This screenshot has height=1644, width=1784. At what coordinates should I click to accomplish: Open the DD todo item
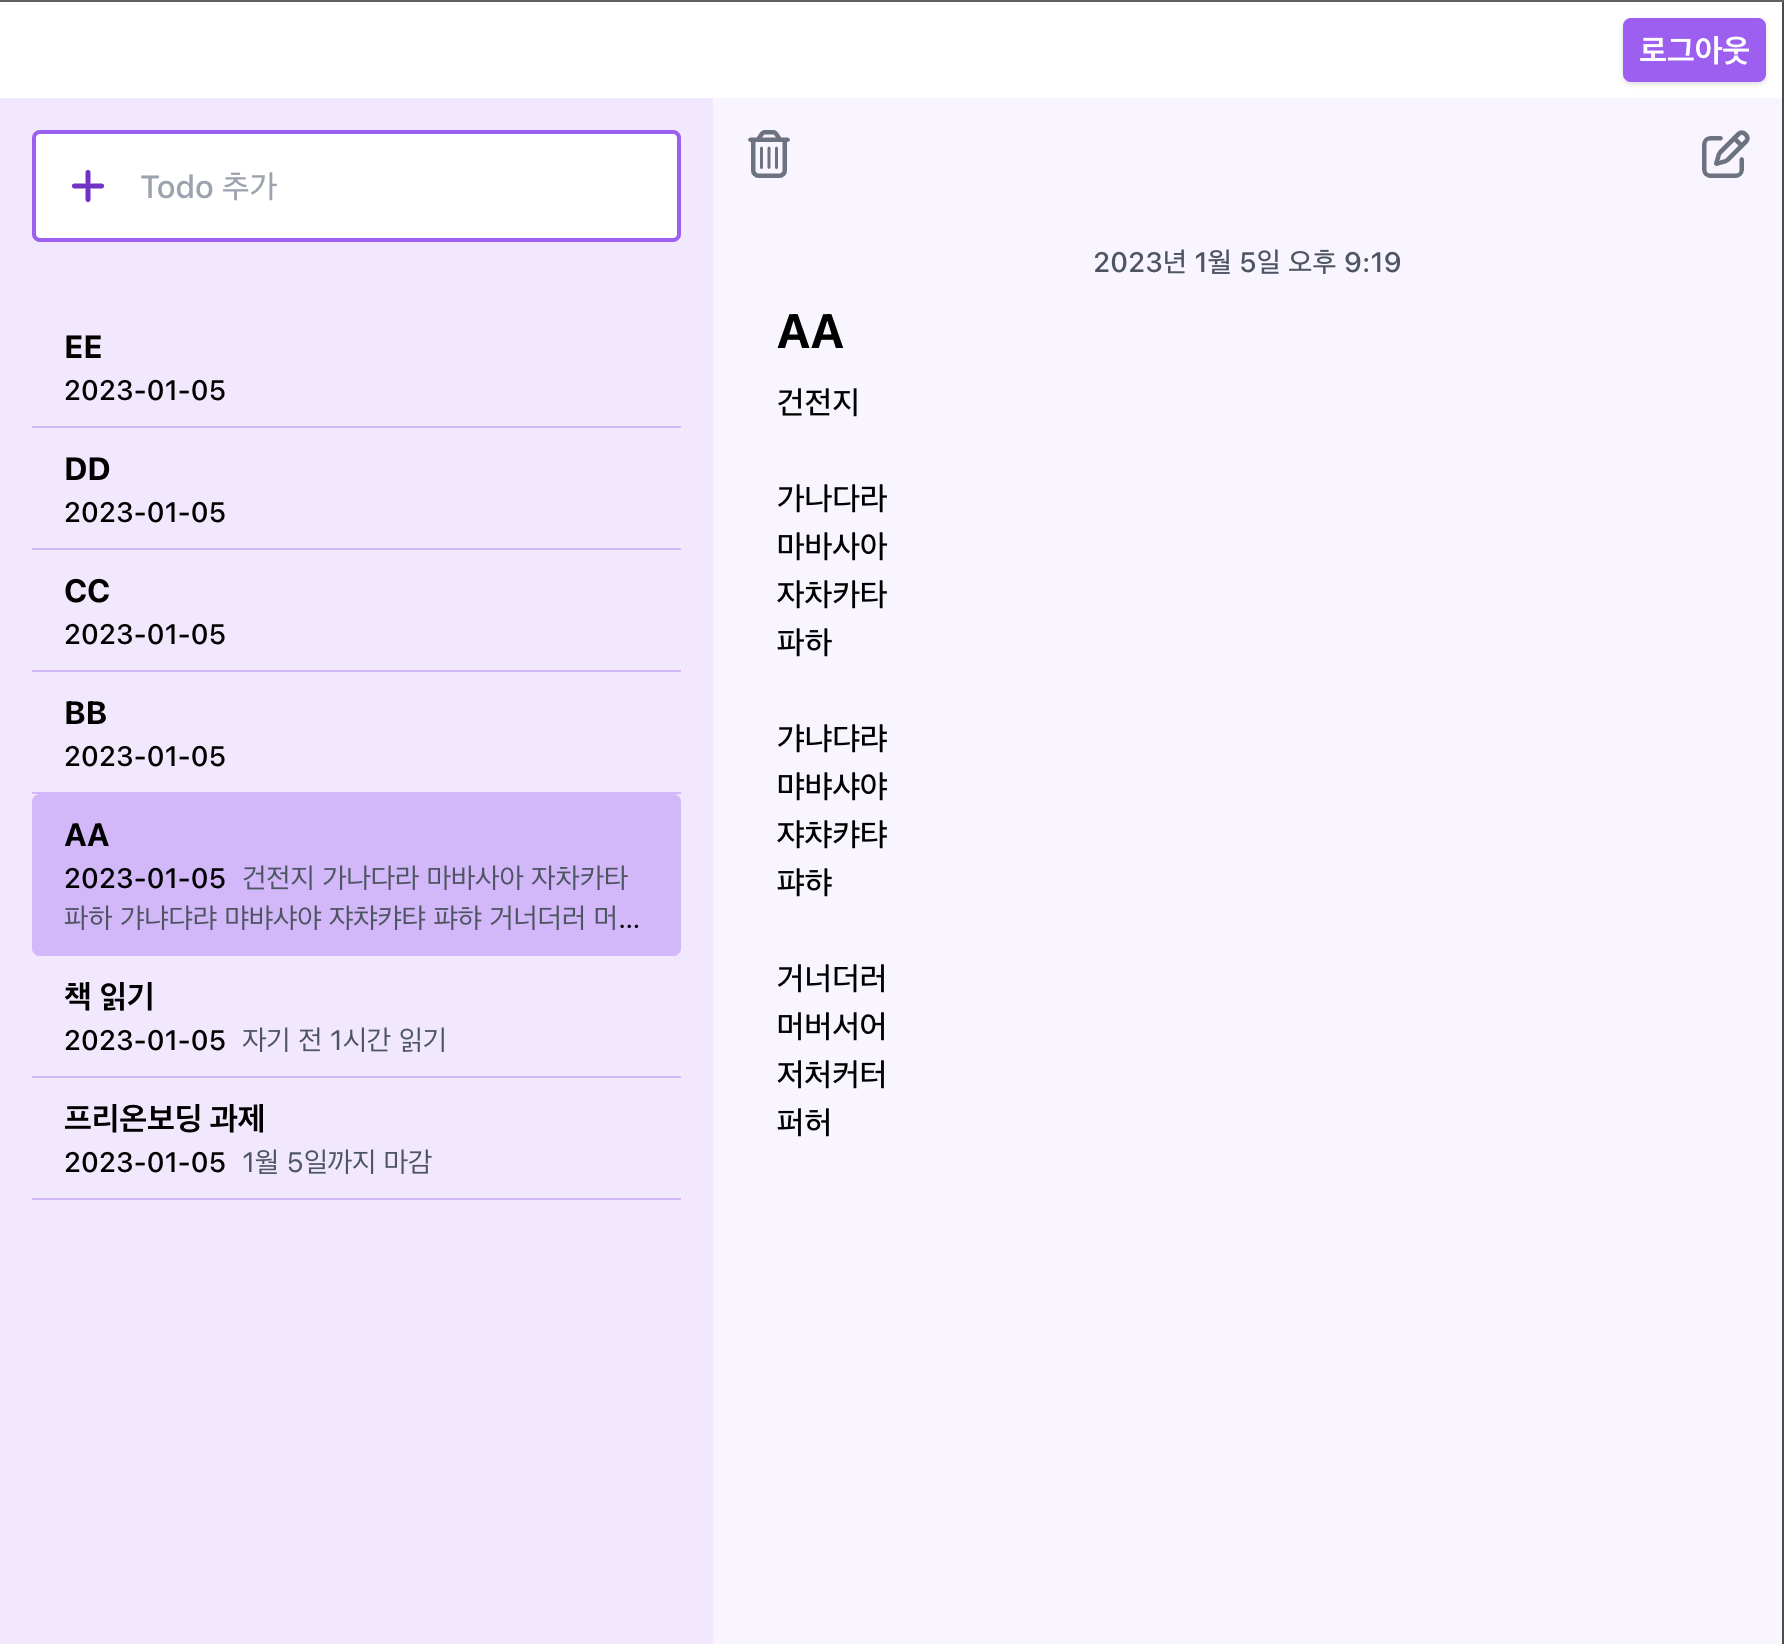pos(356,489)
